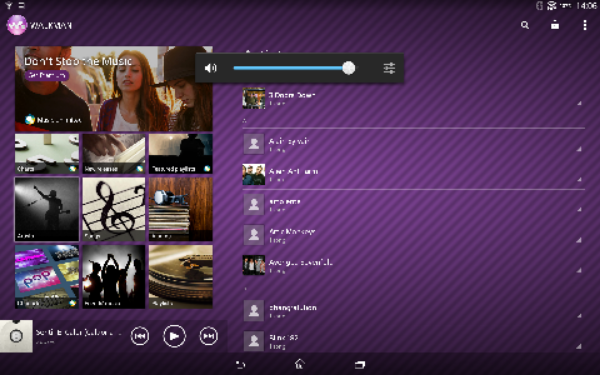Adjust the volume slider handle

coord(349,68)
